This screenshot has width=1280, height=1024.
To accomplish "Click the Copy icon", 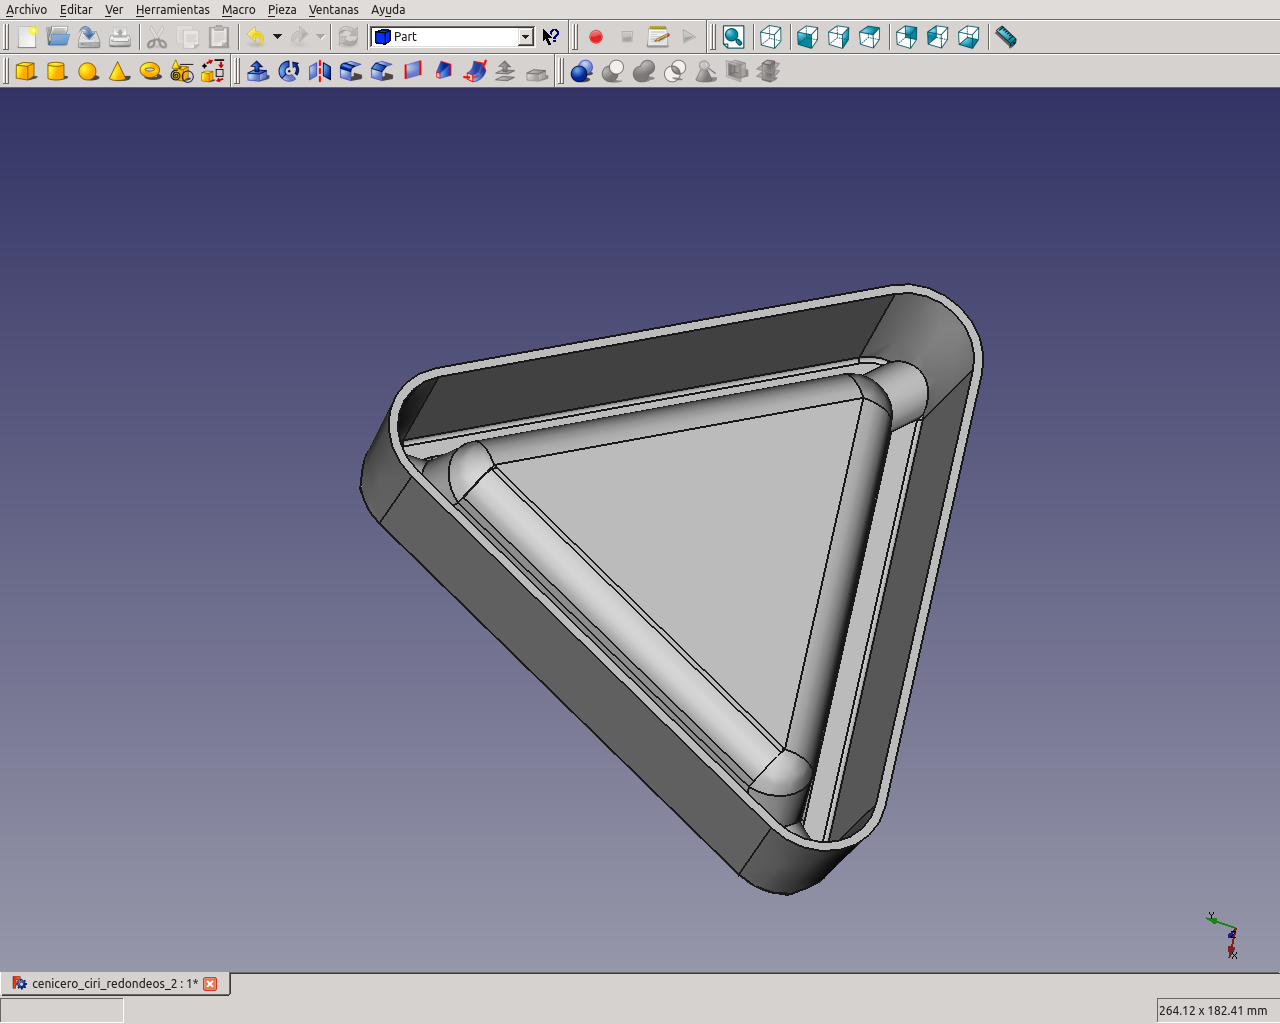I will (x=188, y=37).
